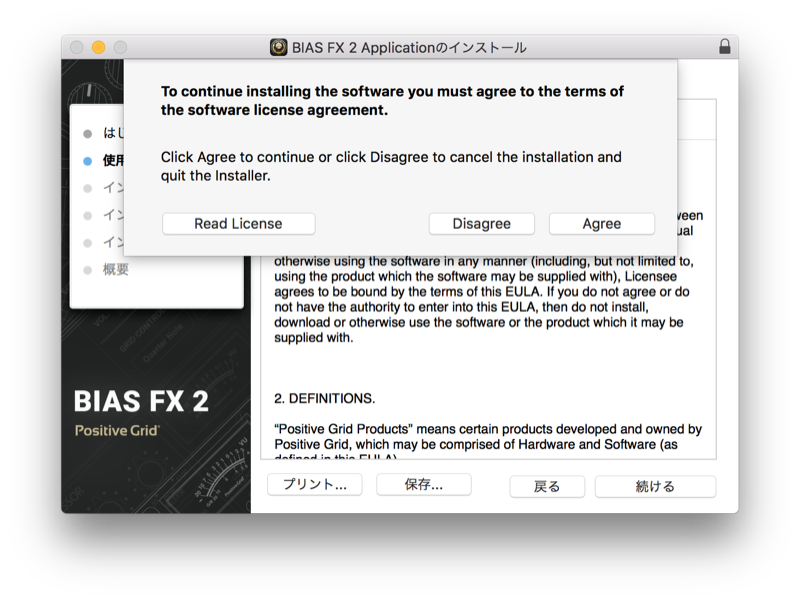Click the BIAS FX 2 installer title icon

click(x=279, y=47)
